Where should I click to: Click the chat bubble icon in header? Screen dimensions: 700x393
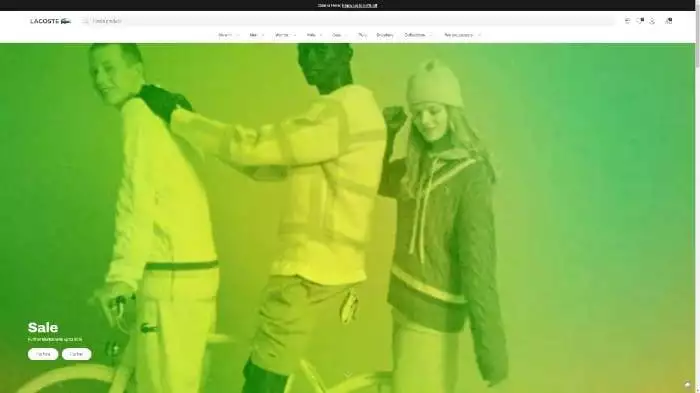[640, 21]
